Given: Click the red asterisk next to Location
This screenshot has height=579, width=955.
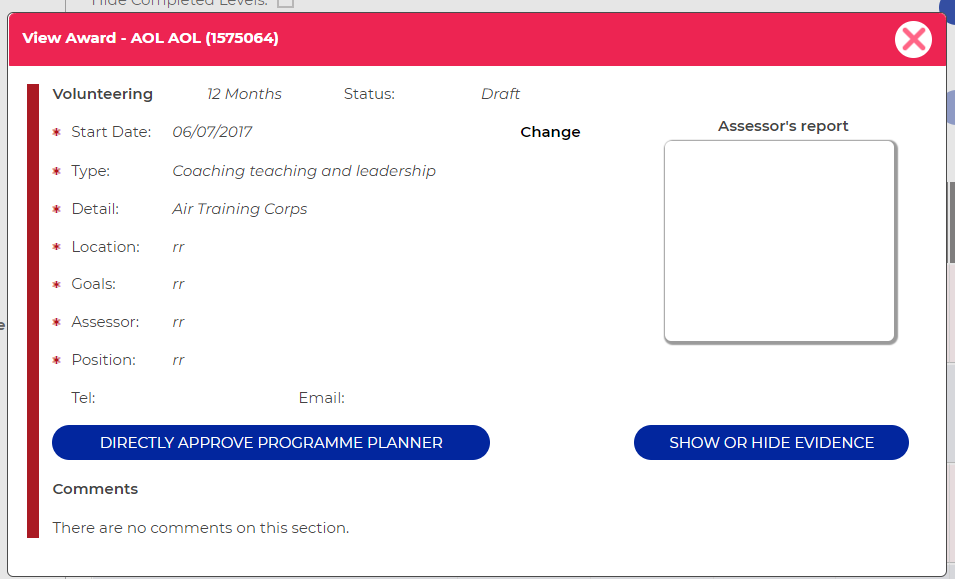Looking at the screenshot, I should coord(57,247).
